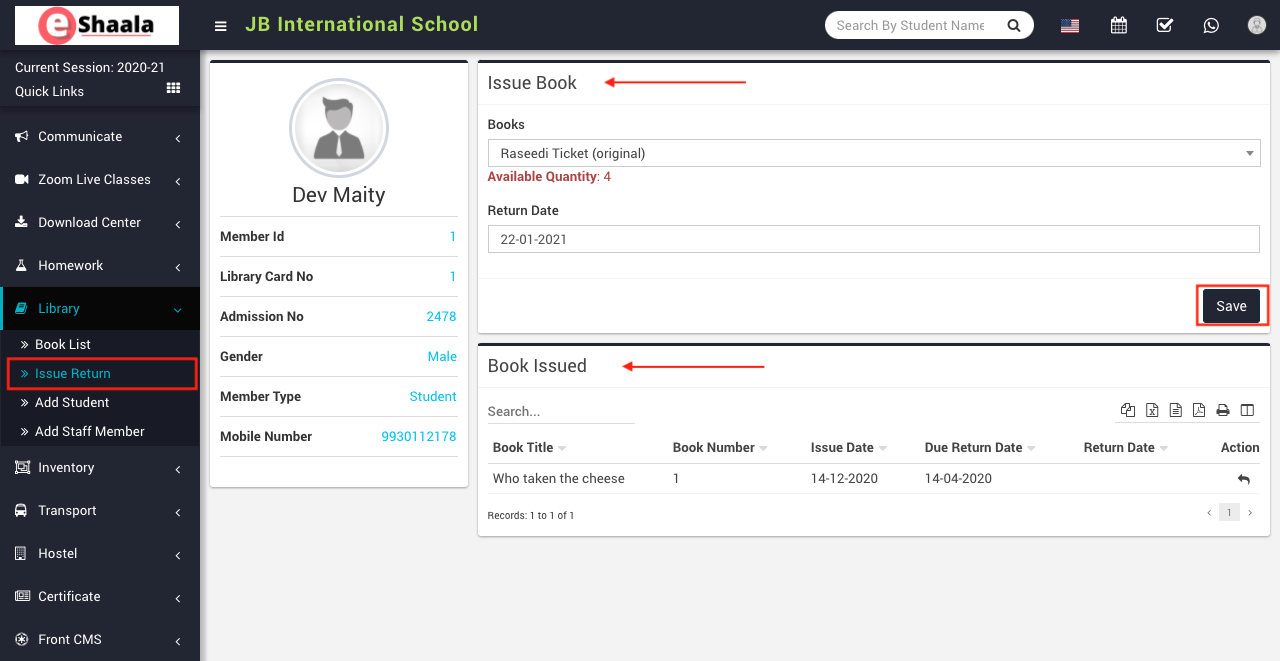Toggle column visibility icon in table
This screenshot has height=661, width=1280.
point(1247,410)
